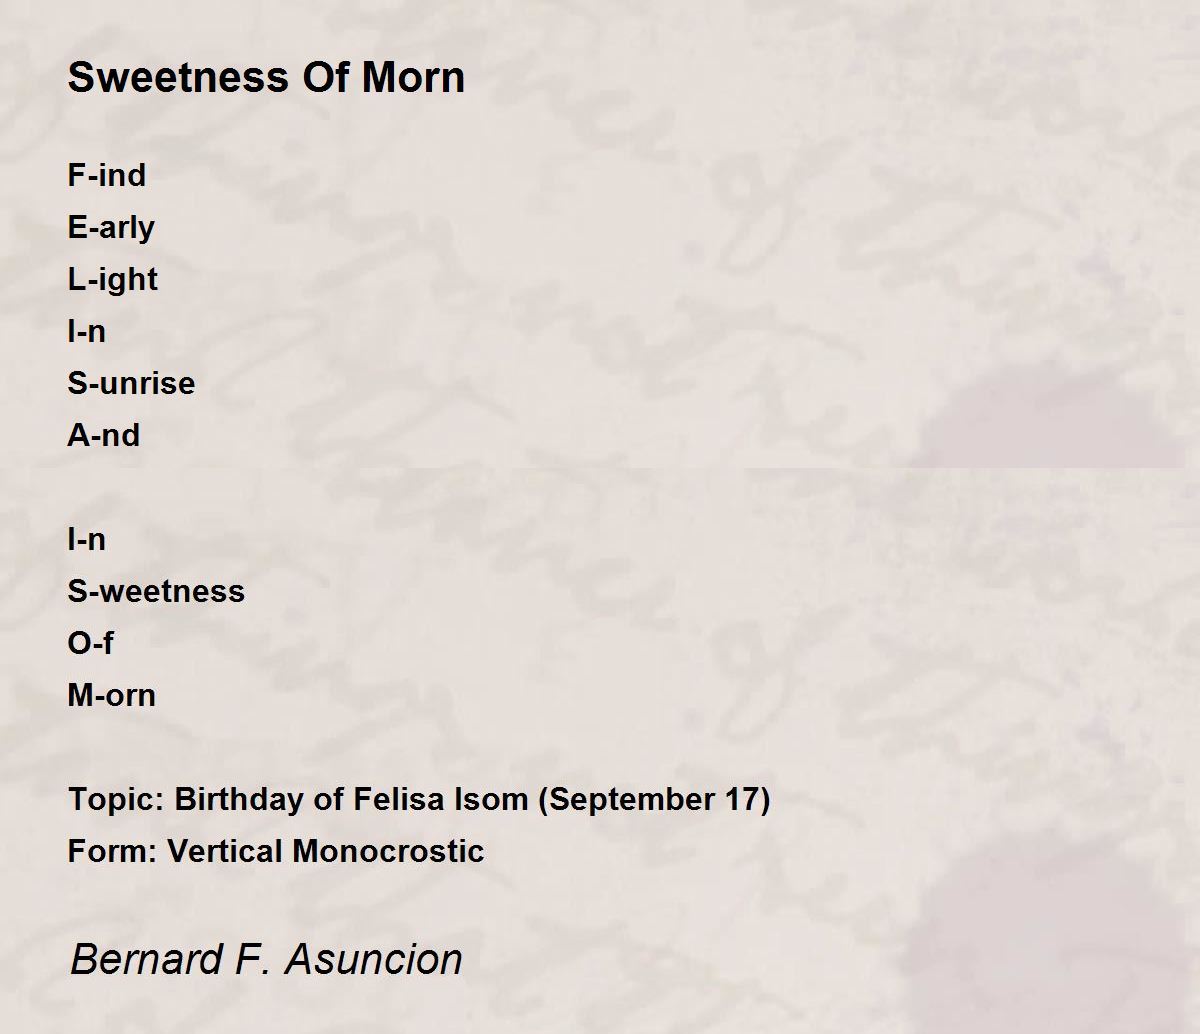The height and width of the screenshot is (1034, 1200).
Task: Click the first I-n line
Action: point(86,331)
